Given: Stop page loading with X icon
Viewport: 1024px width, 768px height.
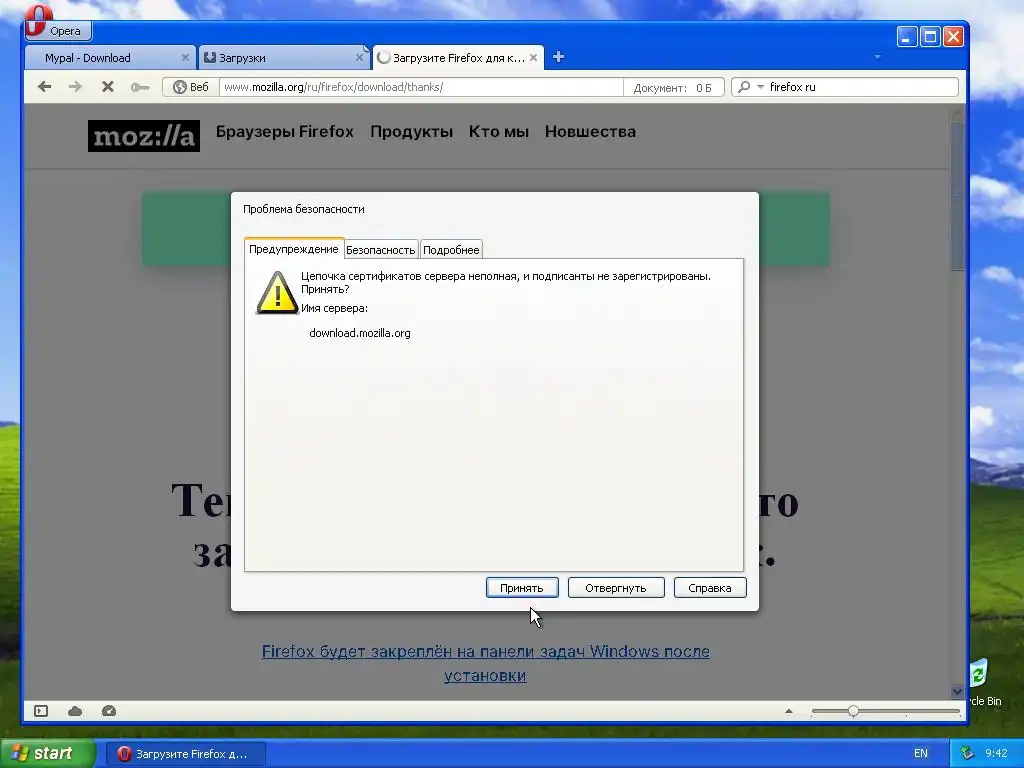Looking at the screenshot, I should point(108,86).
